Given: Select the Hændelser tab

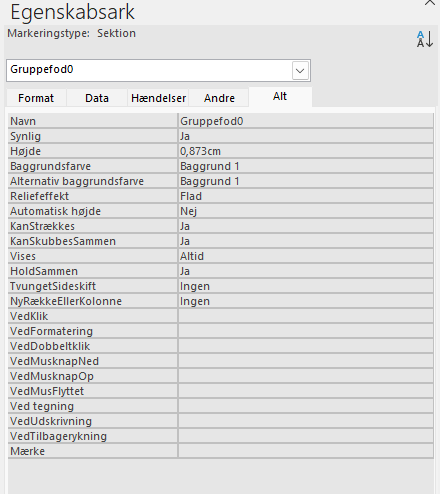Looking at the screenshot, I should tap(158, 98).
